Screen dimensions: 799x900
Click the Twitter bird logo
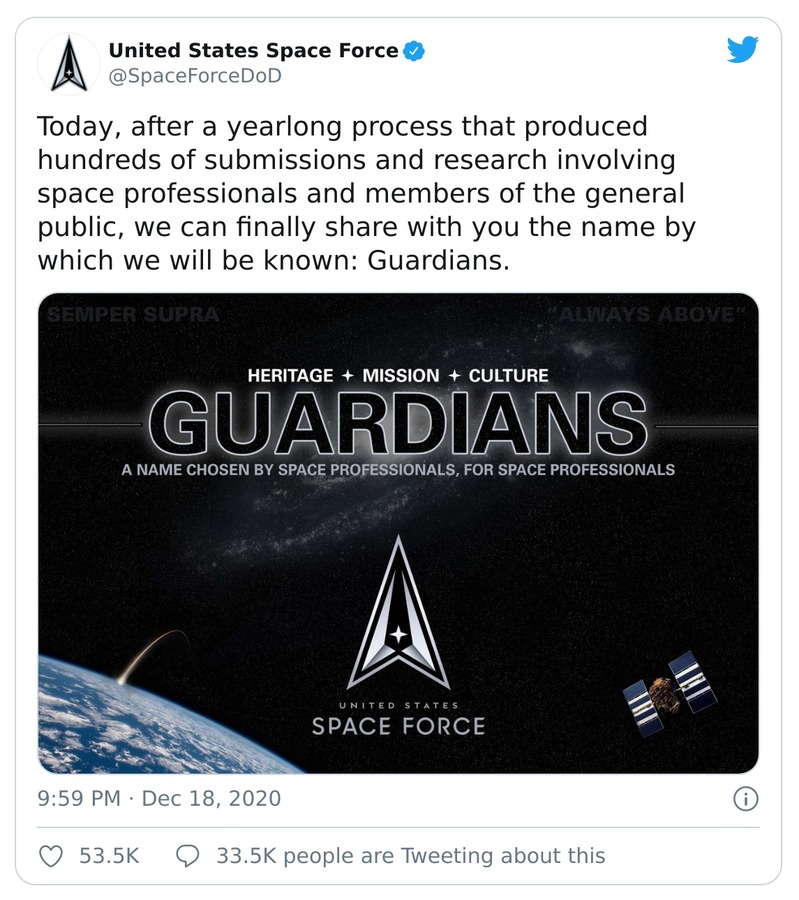(743, 49)
